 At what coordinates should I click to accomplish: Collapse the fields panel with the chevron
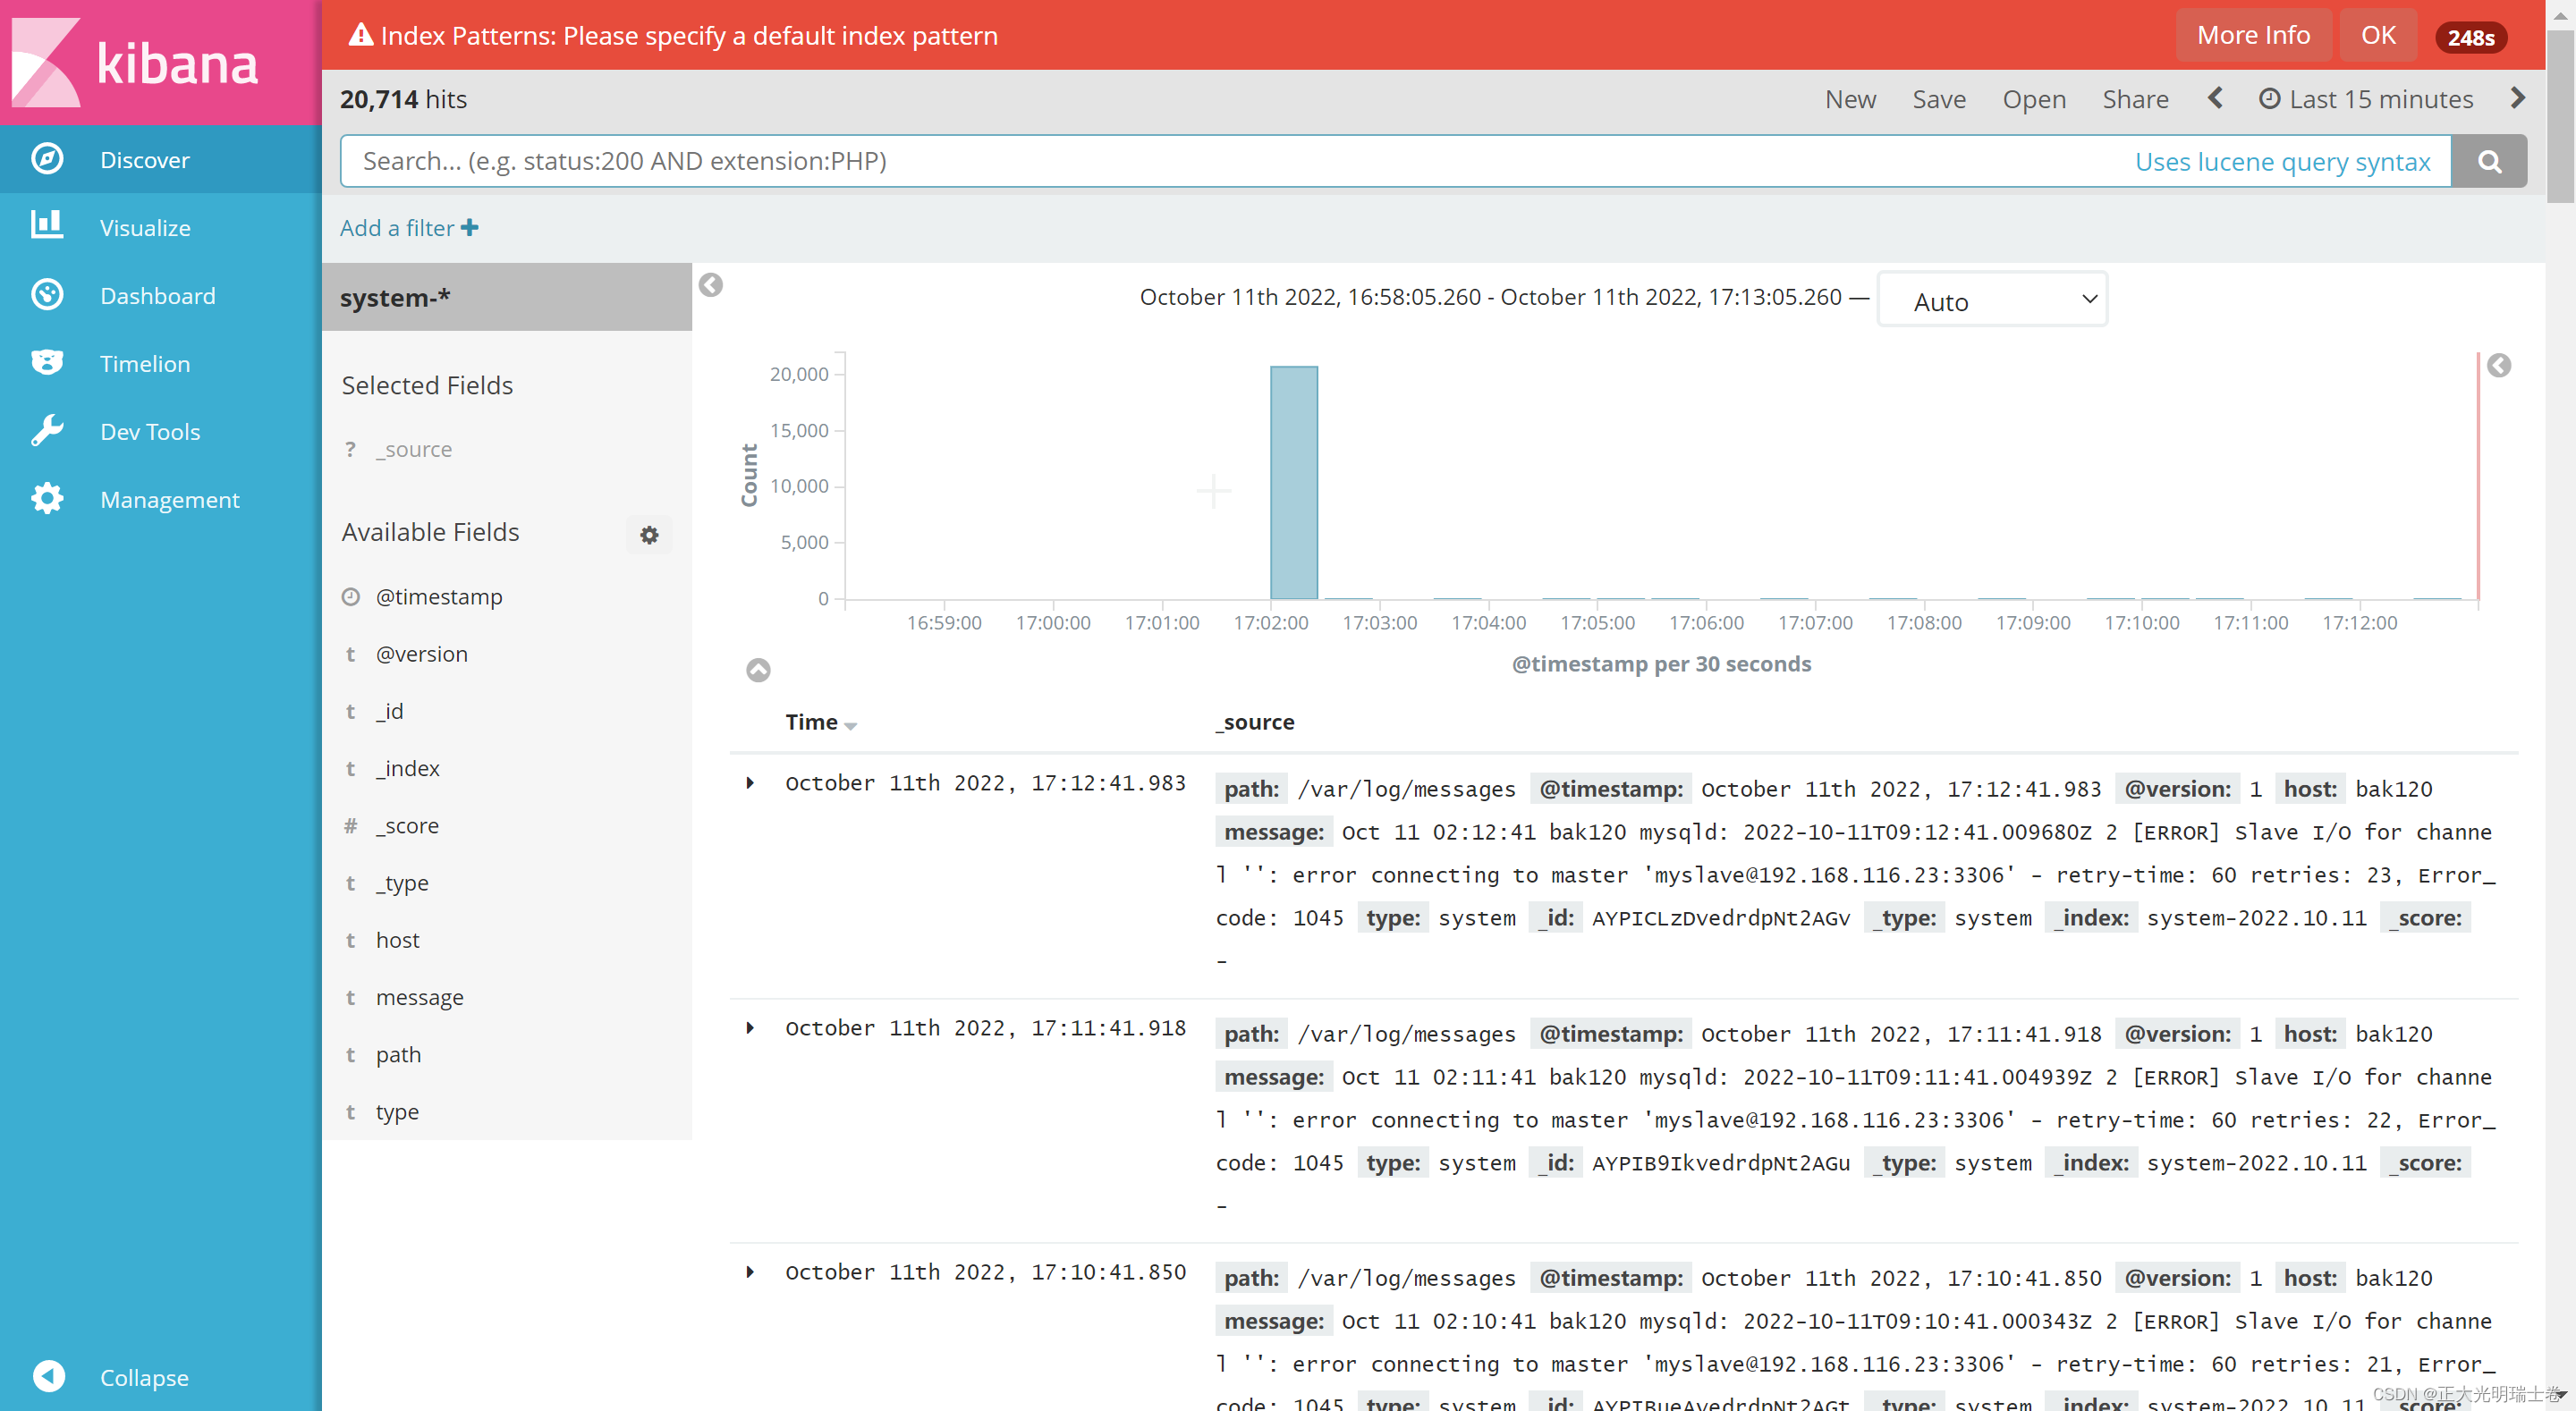click(x=712, y=285)
